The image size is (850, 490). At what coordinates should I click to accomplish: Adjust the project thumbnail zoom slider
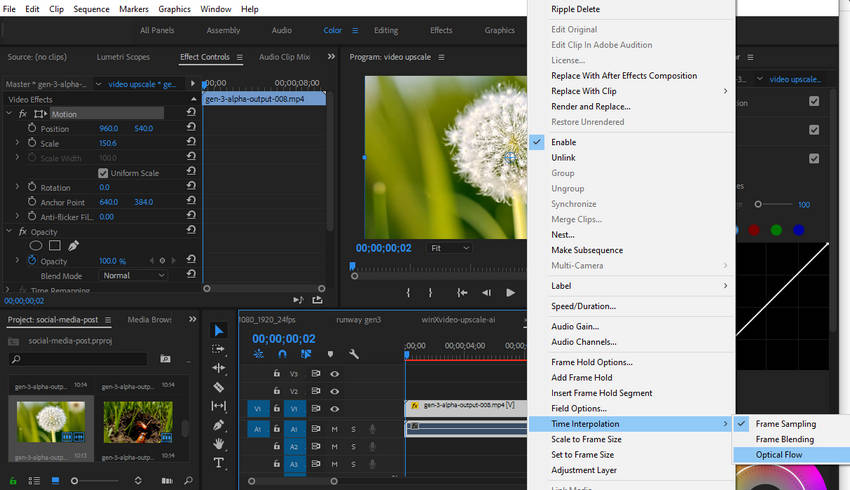click(x=74, y=481)
